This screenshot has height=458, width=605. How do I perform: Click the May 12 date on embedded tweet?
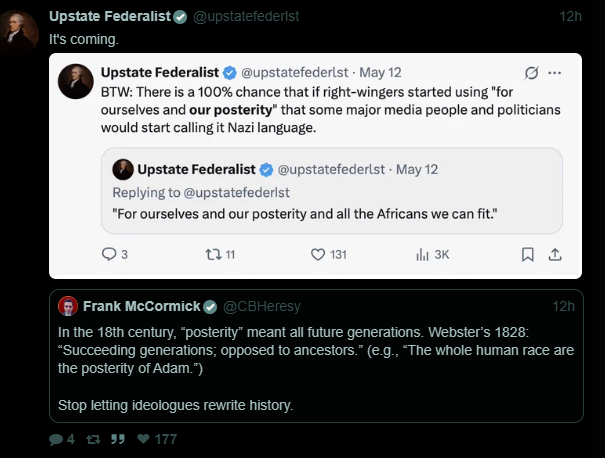[x=380, y=73]
